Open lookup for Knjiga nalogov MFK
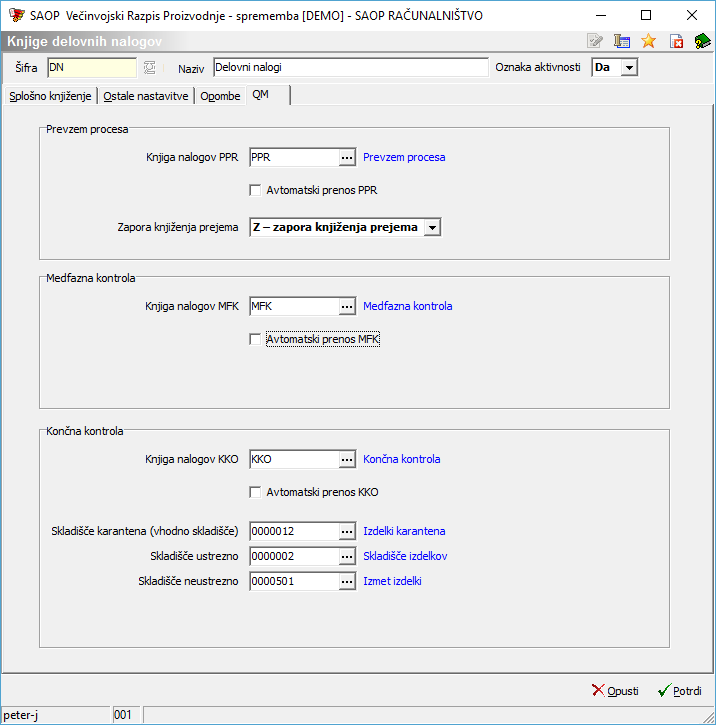 pyautogui.click(x=347, y=307)
